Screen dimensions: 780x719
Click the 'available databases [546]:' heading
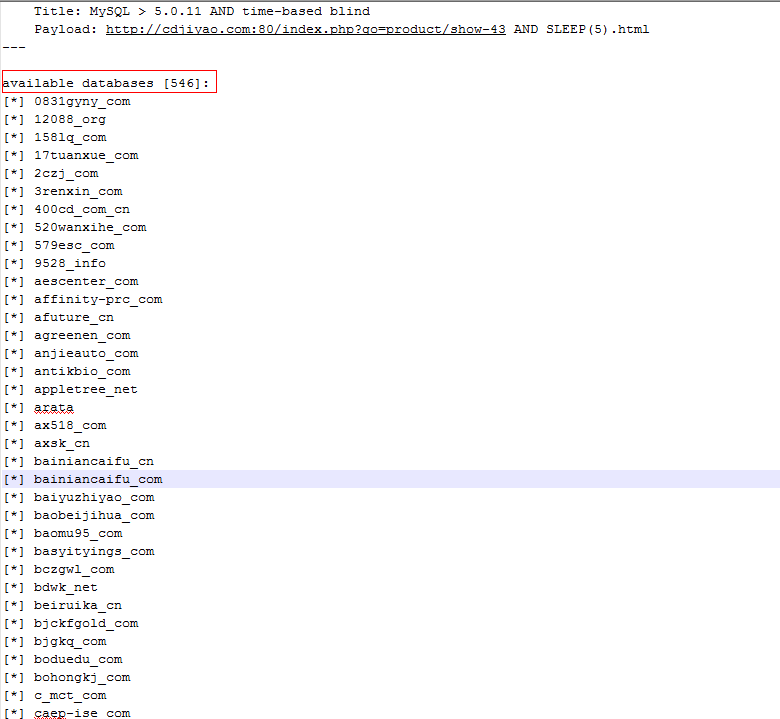point(106,83)
